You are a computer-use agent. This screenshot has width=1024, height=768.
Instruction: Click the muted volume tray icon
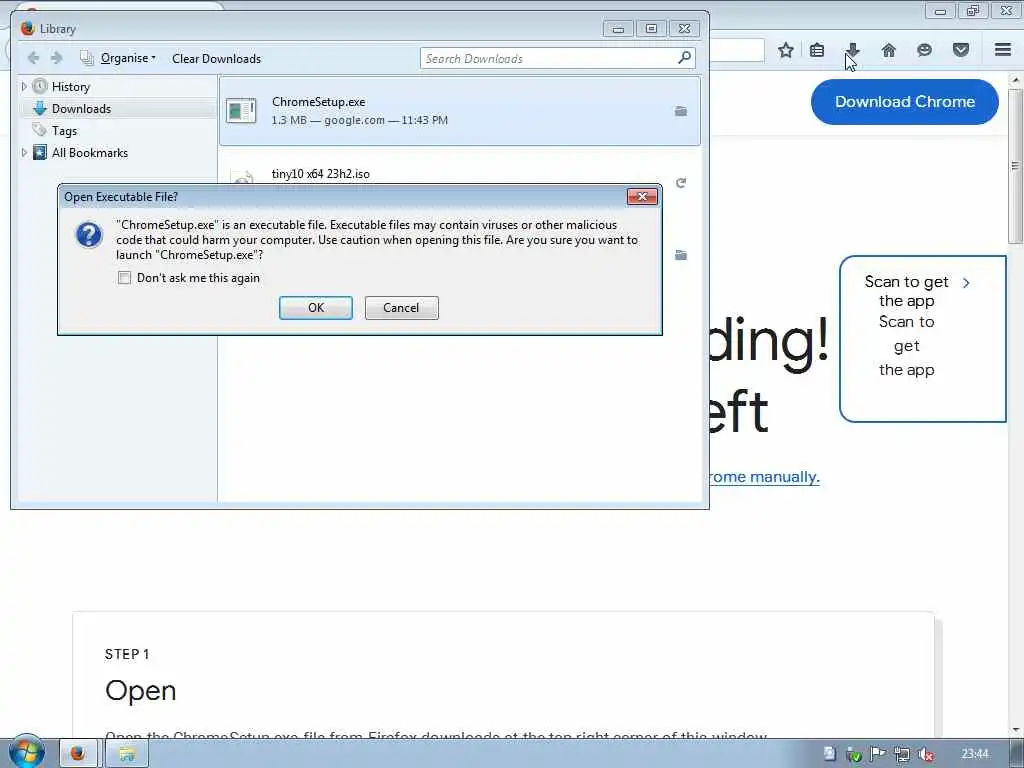click(925, 754)
